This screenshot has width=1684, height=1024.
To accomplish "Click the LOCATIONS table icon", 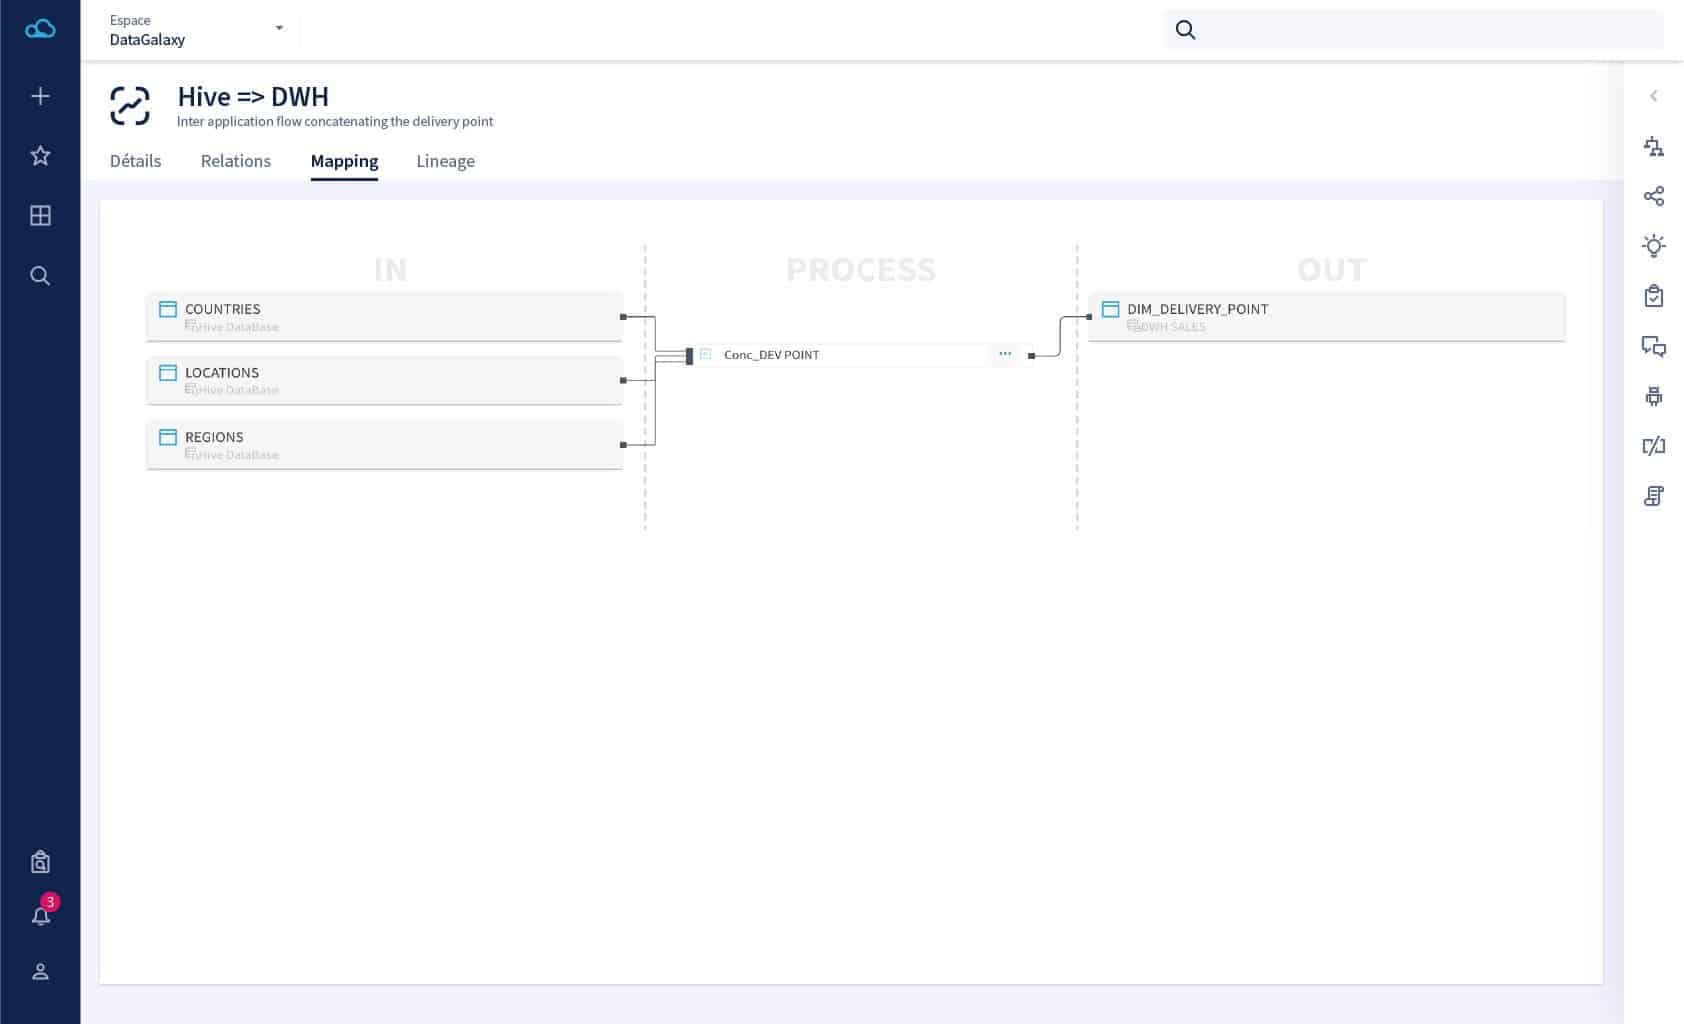I will tap(168, 373).
